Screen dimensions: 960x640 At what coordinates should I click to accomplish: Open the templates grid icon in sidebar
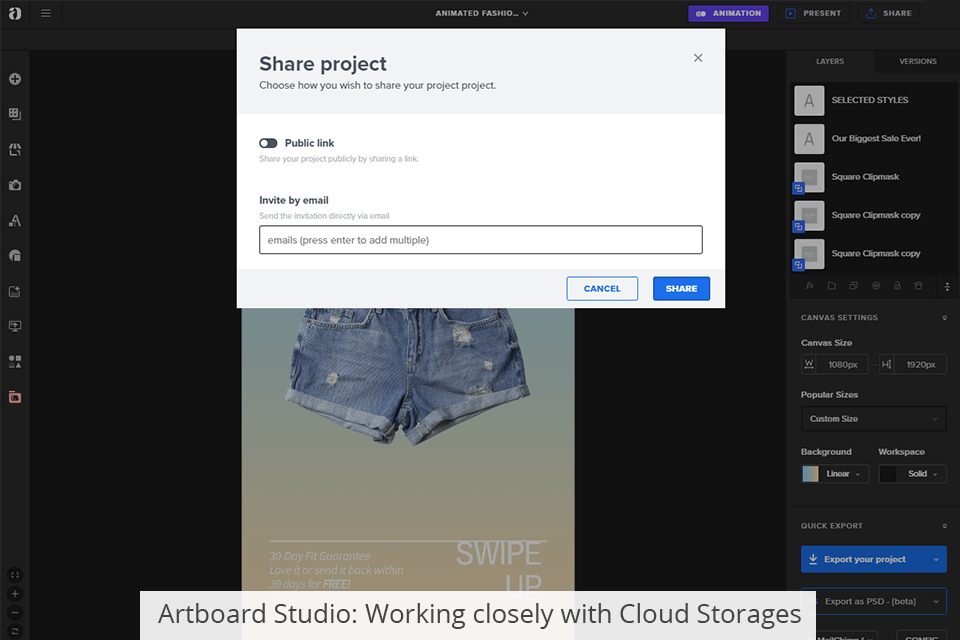click(x=15, y=114)
